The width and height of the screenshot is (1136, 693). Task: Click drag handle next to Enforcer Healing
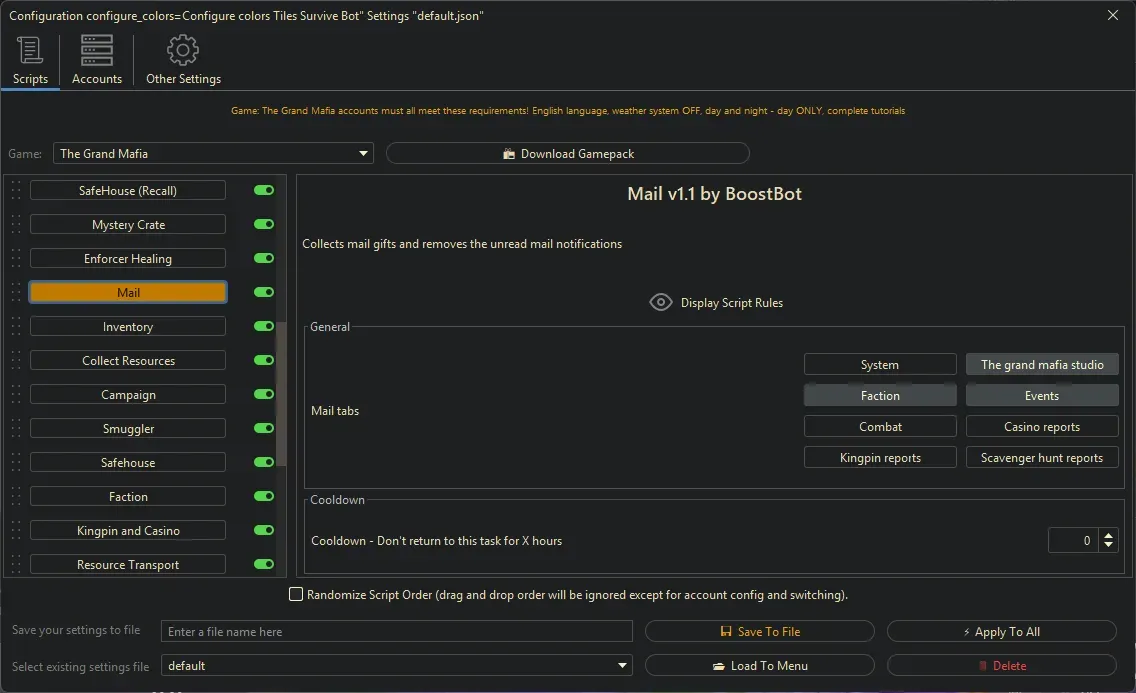[x=16, y=259]
